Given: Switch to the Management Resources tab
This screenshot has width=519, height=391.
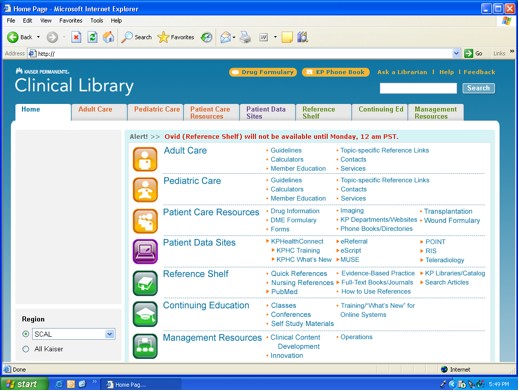Looking at the screenshot, I should (436, 112).
